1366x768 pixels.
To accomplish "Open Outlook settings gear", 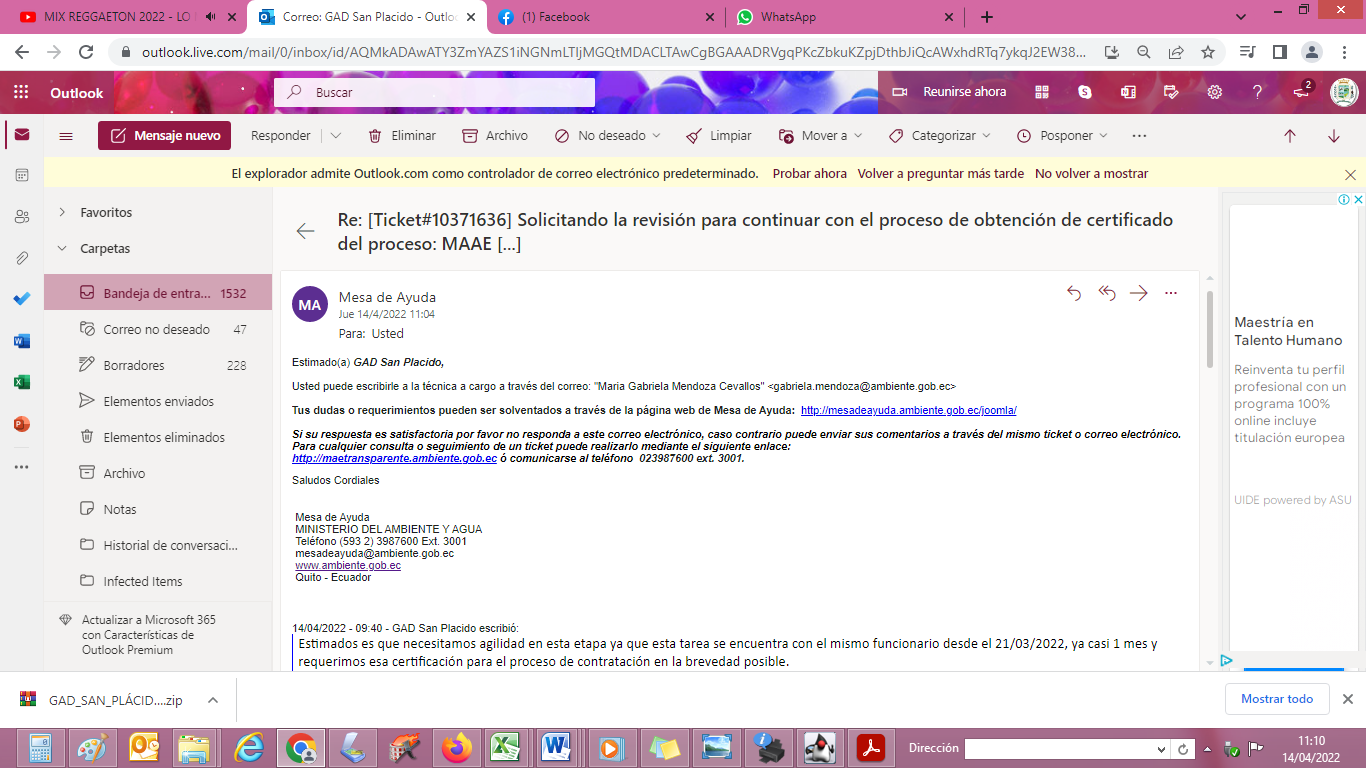I will [1214, 92].
